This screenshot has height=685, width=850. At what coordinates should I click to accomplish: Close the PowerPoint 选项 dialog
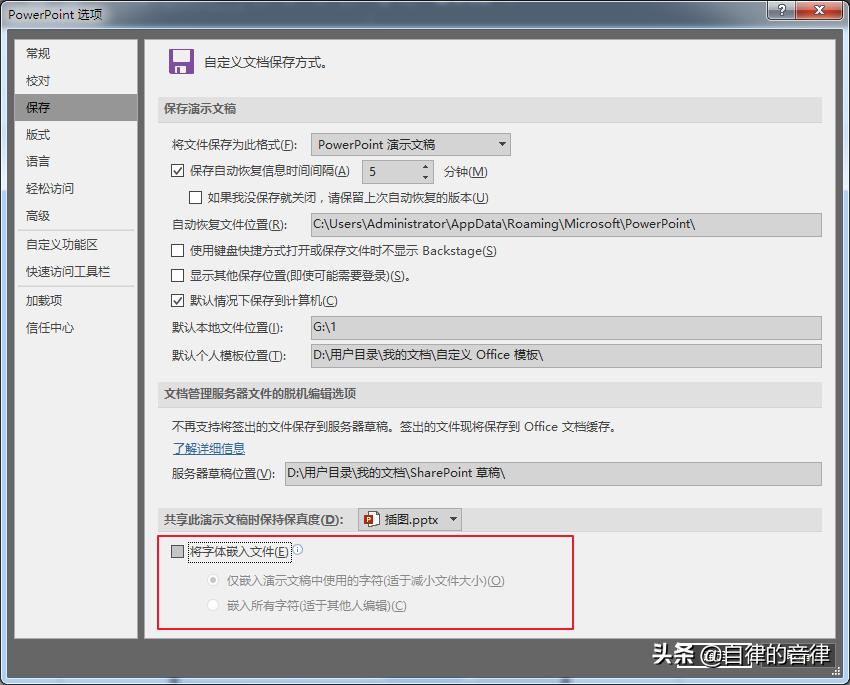click(x=820, y=9)
